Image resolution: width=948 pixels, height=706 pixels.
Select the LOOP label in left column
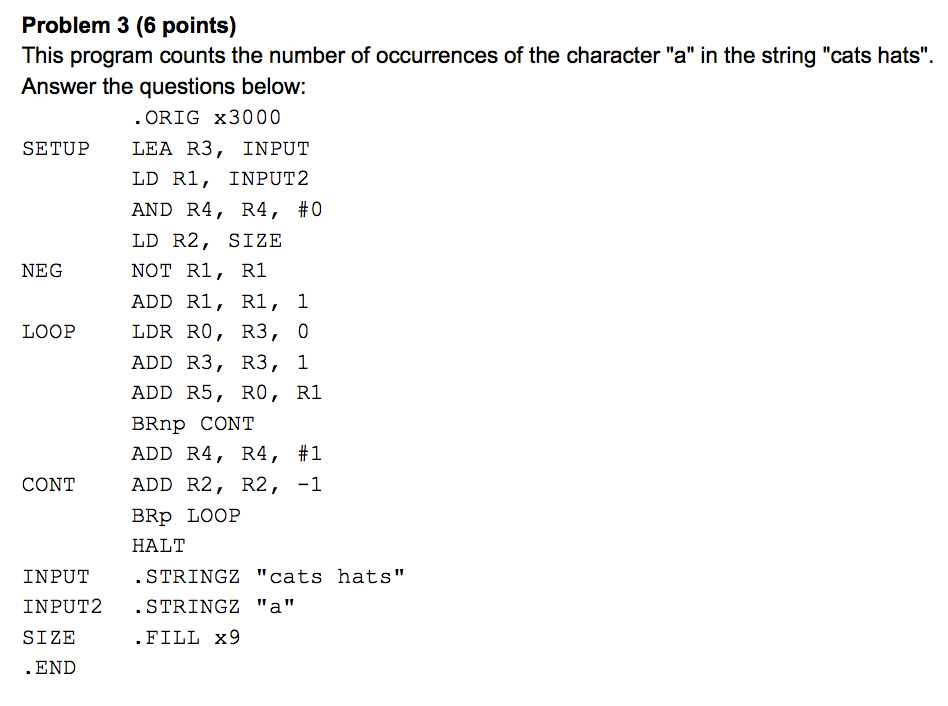[x=48, y=332]
